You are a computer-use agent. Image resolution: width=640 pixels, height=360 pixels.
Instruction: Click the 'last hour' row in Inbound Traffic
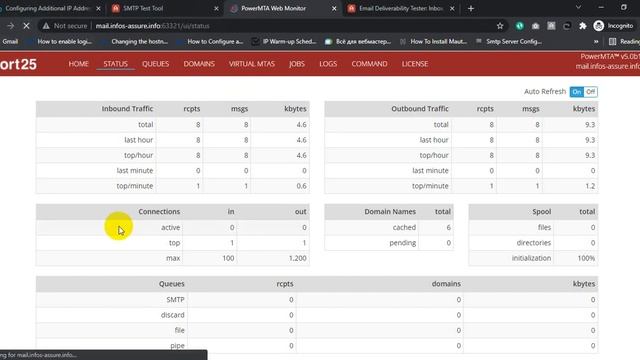click(x=173, y=140)
